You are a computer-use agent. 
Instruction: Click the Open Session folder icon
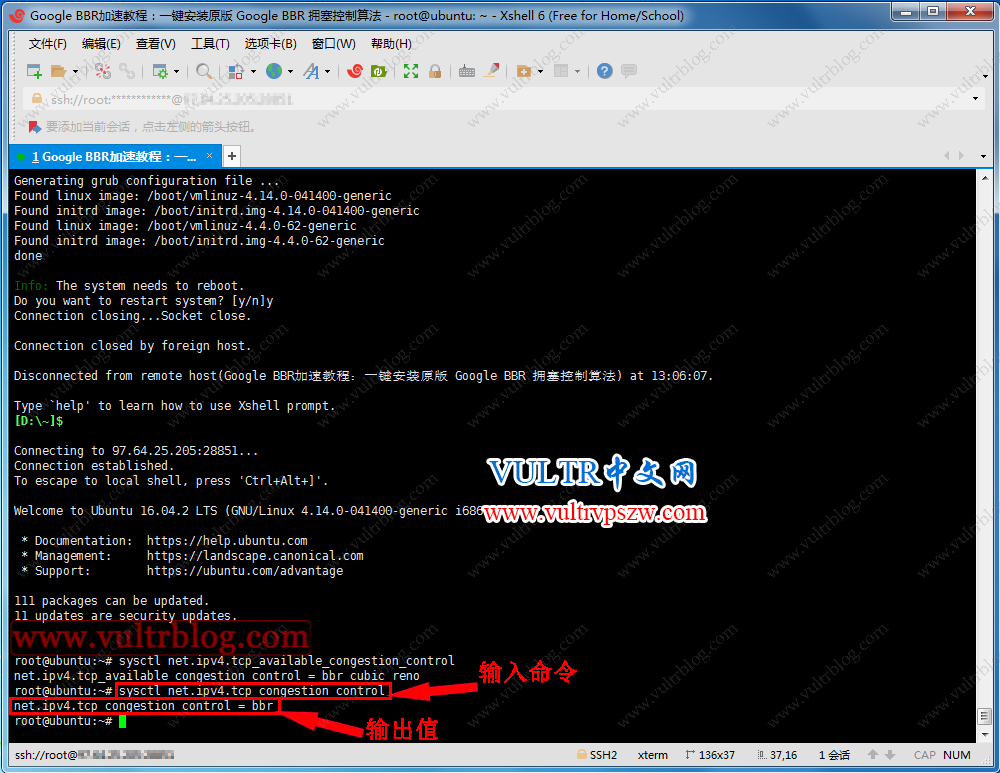[x=59, y=71]
